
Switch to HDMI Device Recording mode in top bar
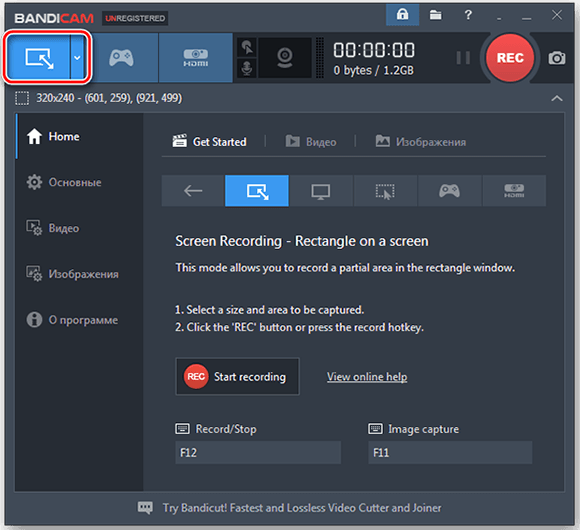[196, 58]
